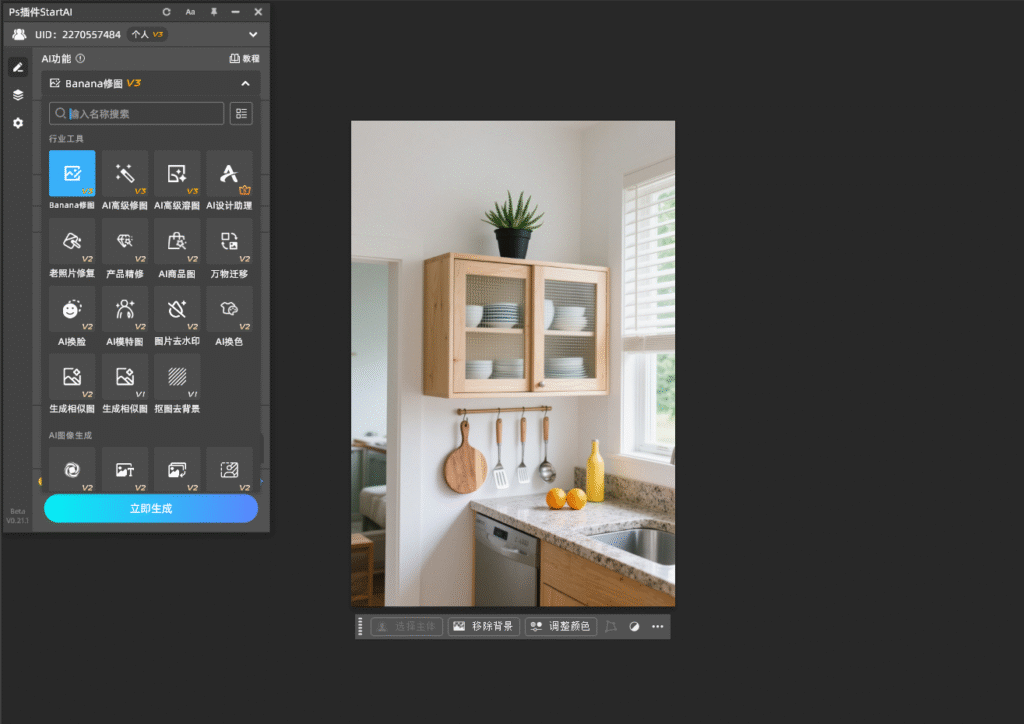Open the three-dots more options menu
1024x724 pixels.
(x=657, y=627)
